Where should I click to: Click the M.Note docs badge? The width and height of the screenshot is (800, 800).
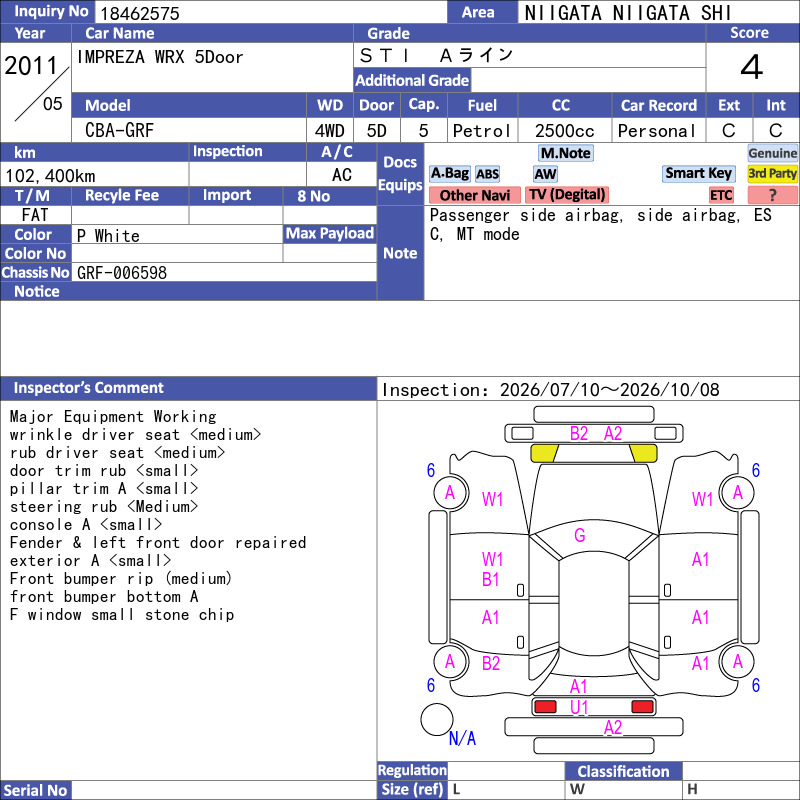tap(565, 153)
